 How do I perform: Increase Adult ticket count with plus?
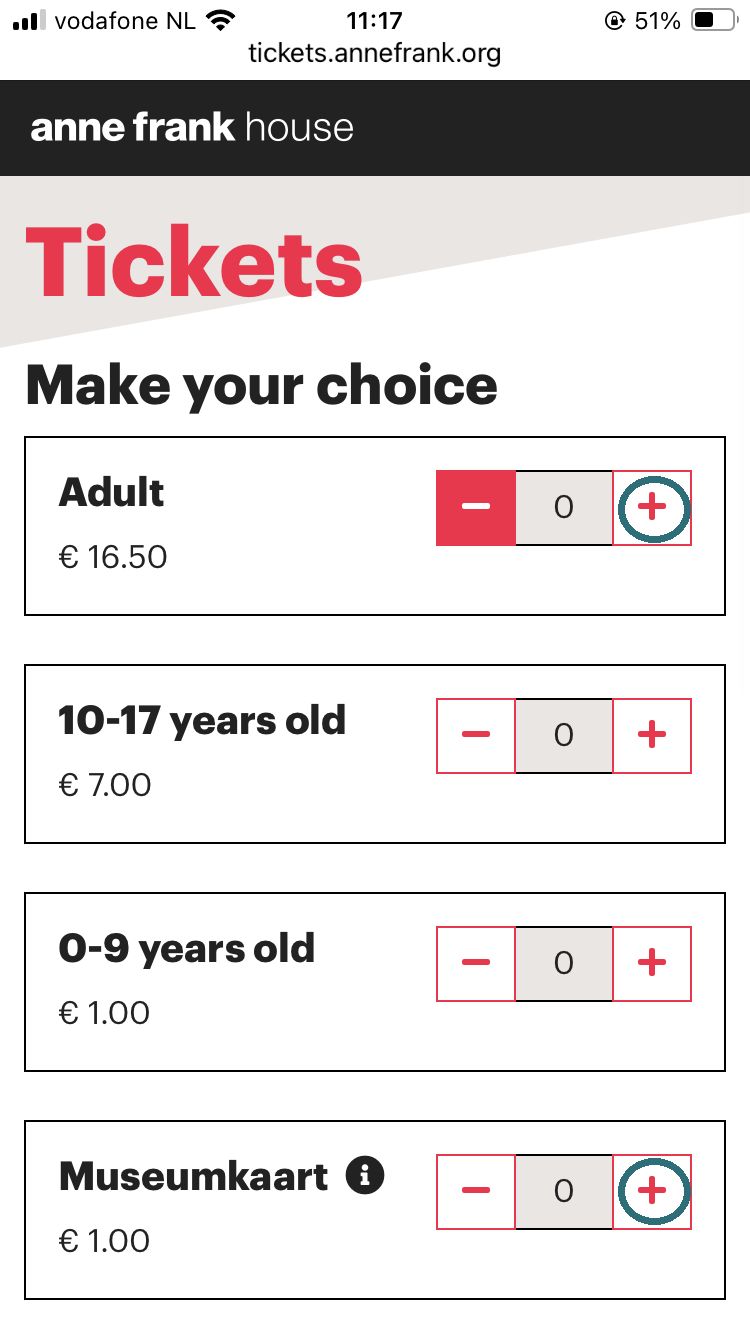point(652,508)
